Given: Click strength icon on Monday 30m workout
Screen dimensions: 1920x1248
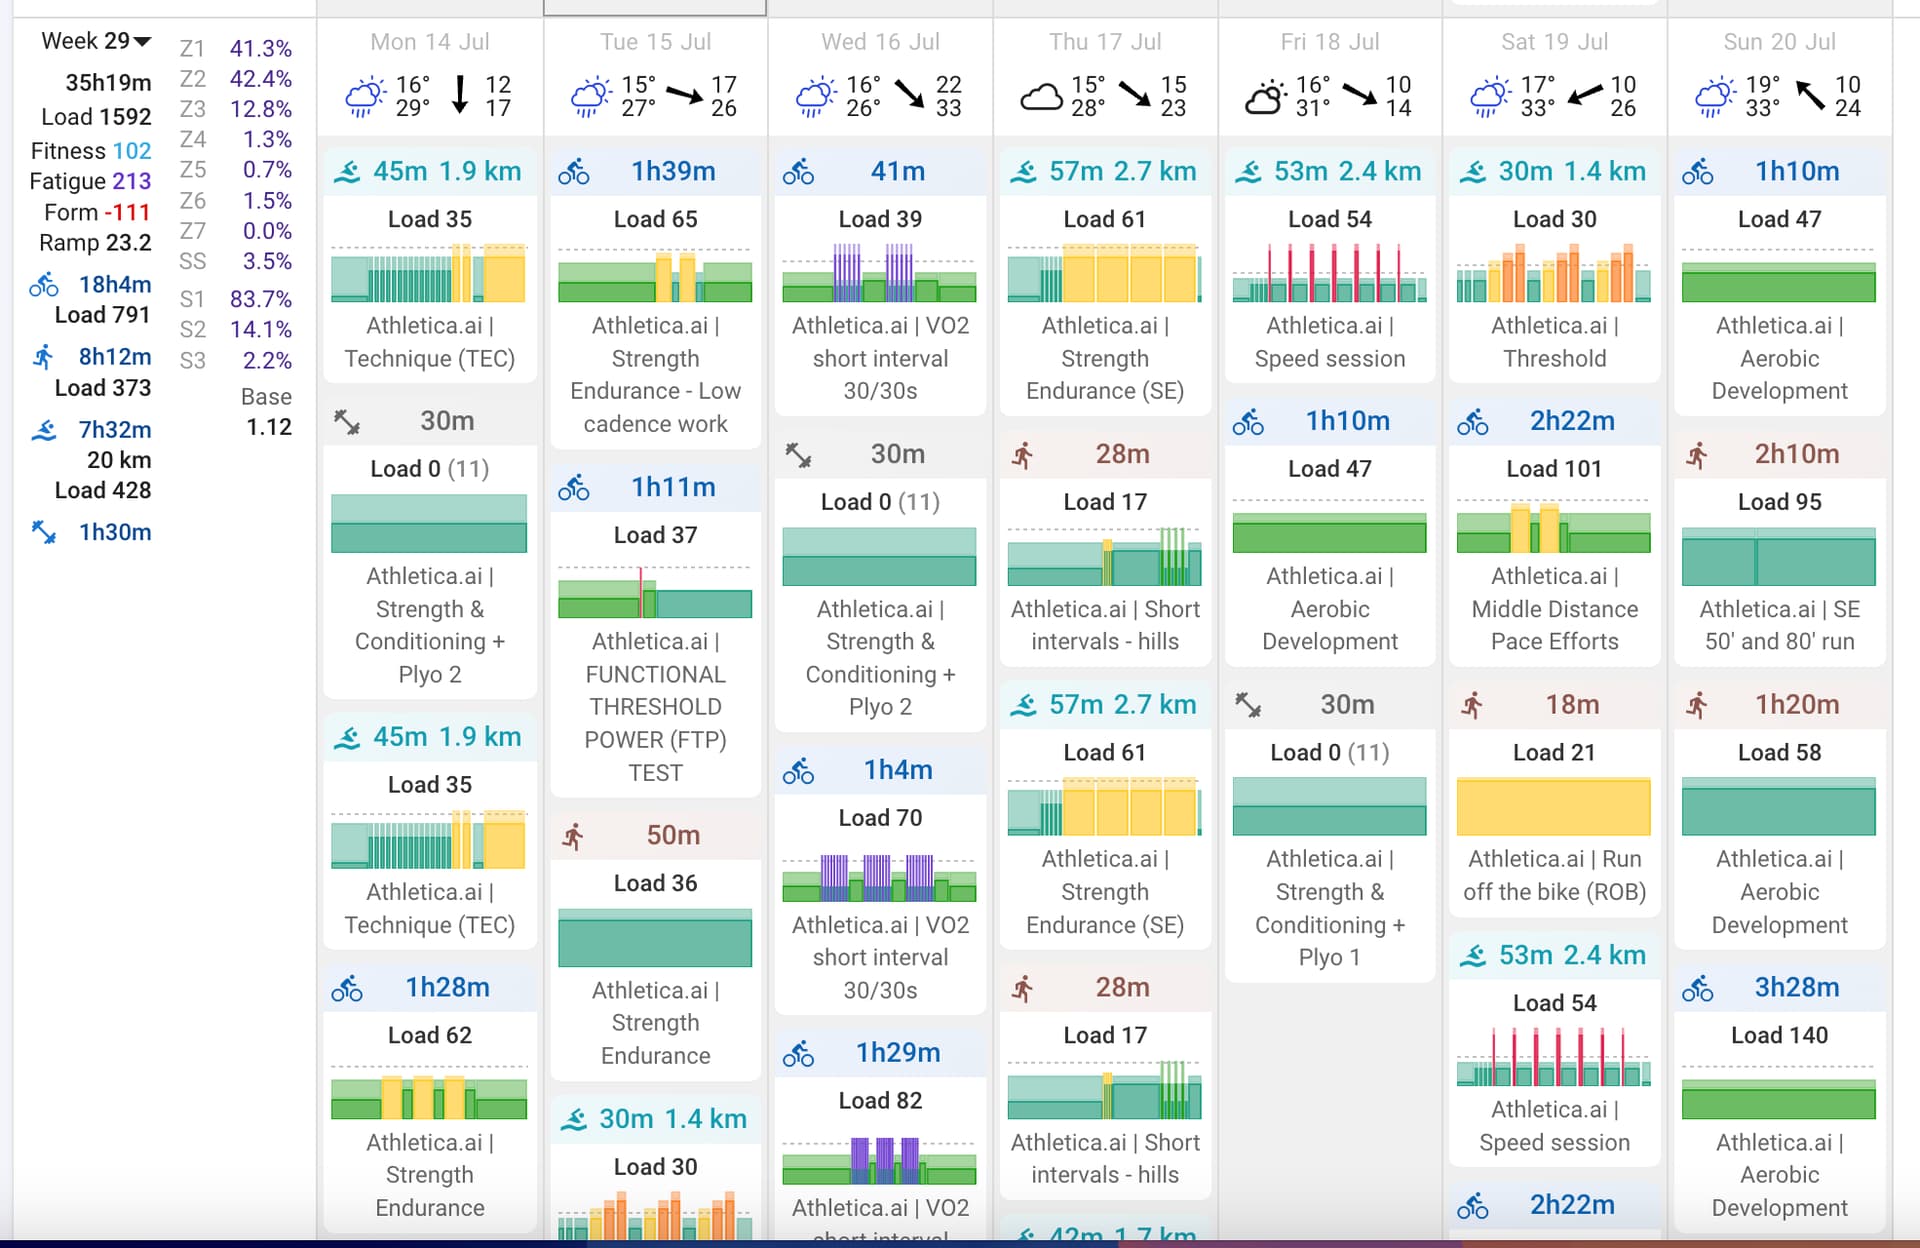Looking at the screenshot, I should coord(347,422).
